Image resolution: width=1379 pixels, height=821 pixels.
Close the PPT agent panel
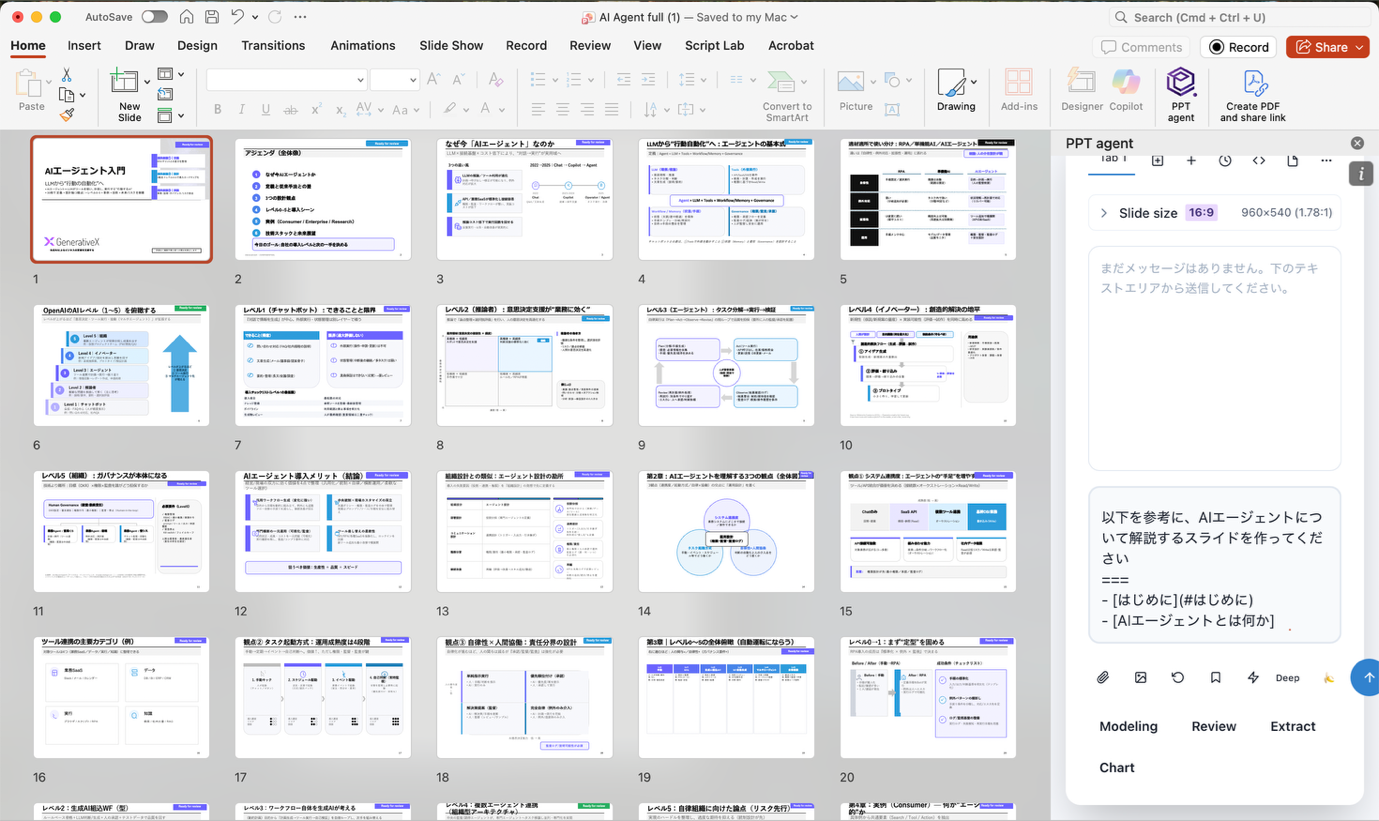point(1357,143)
